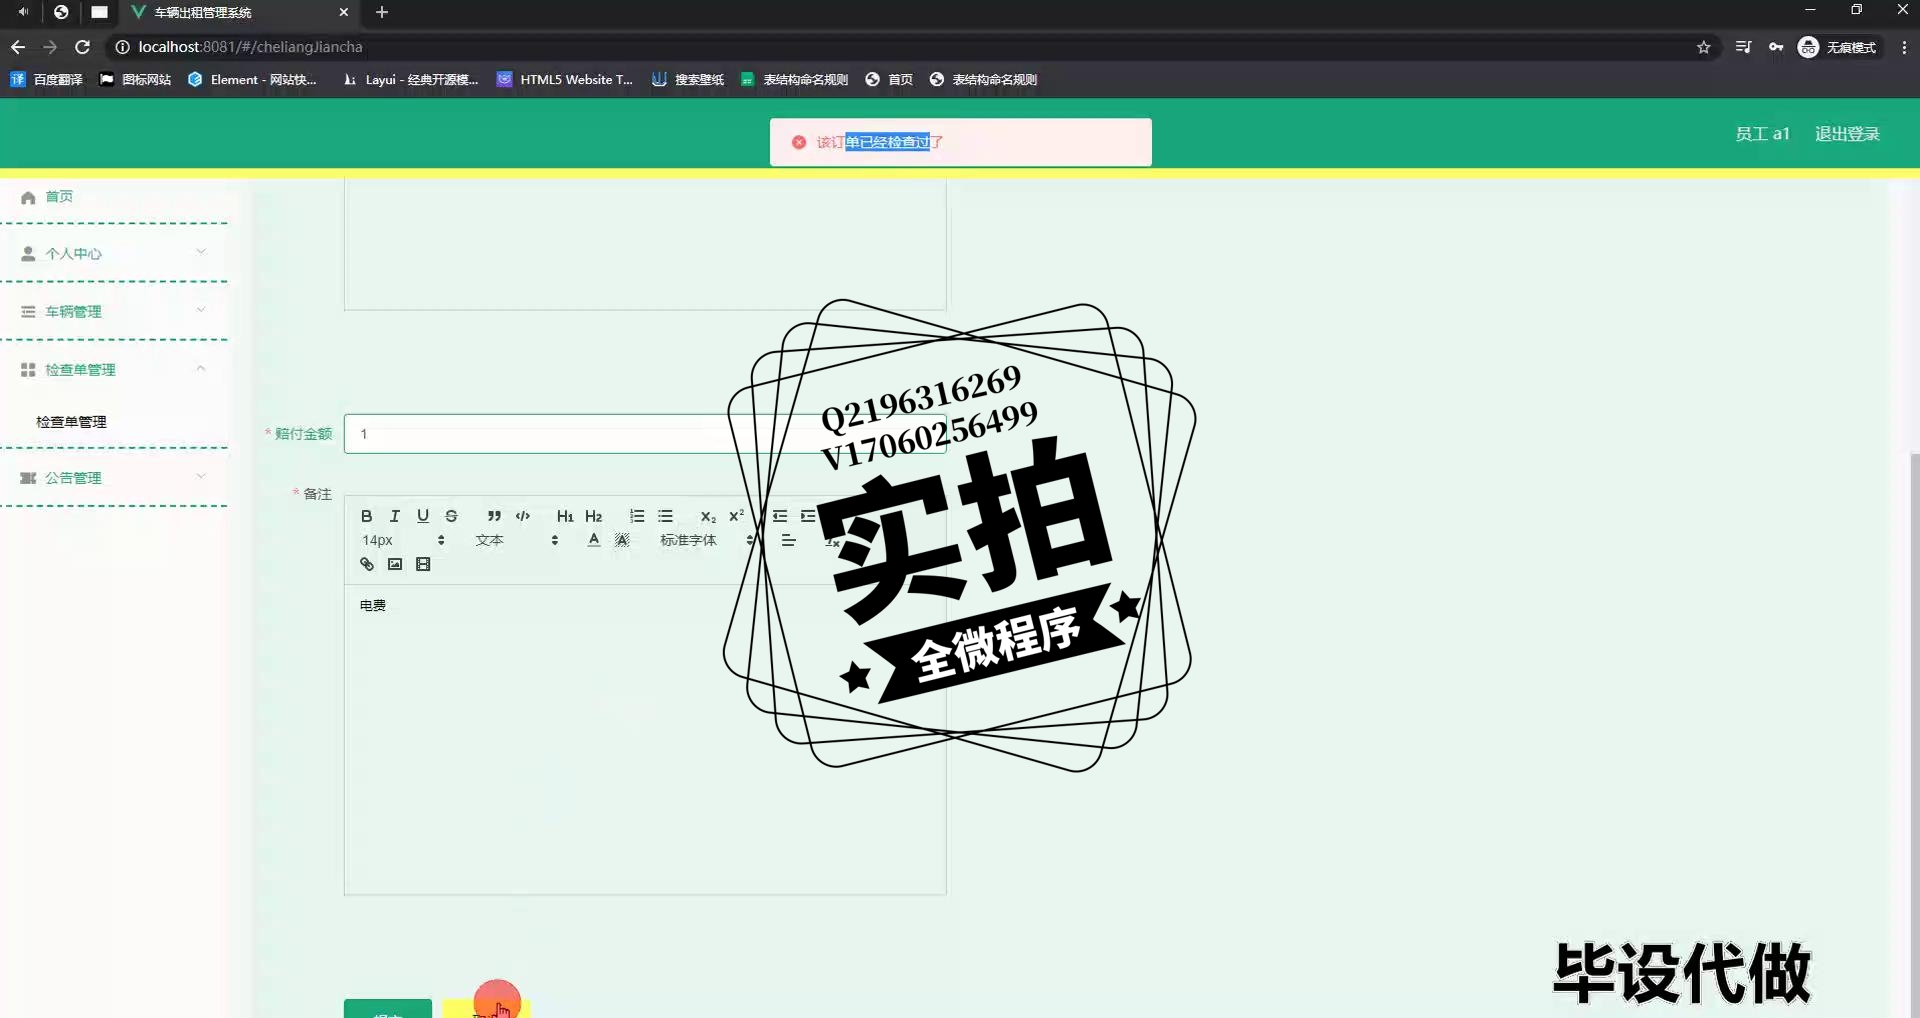Open a new browser tab
Viewport: 1920px width, 1018px height.
point(382,12)
